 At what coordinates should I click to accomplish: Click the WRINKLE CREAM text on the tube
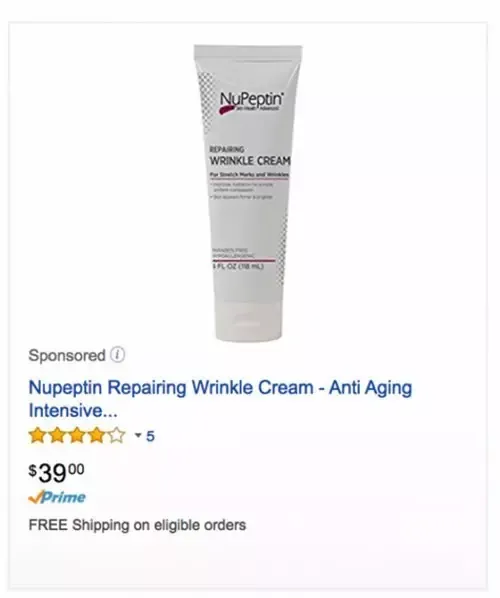[x=250, y=161]
